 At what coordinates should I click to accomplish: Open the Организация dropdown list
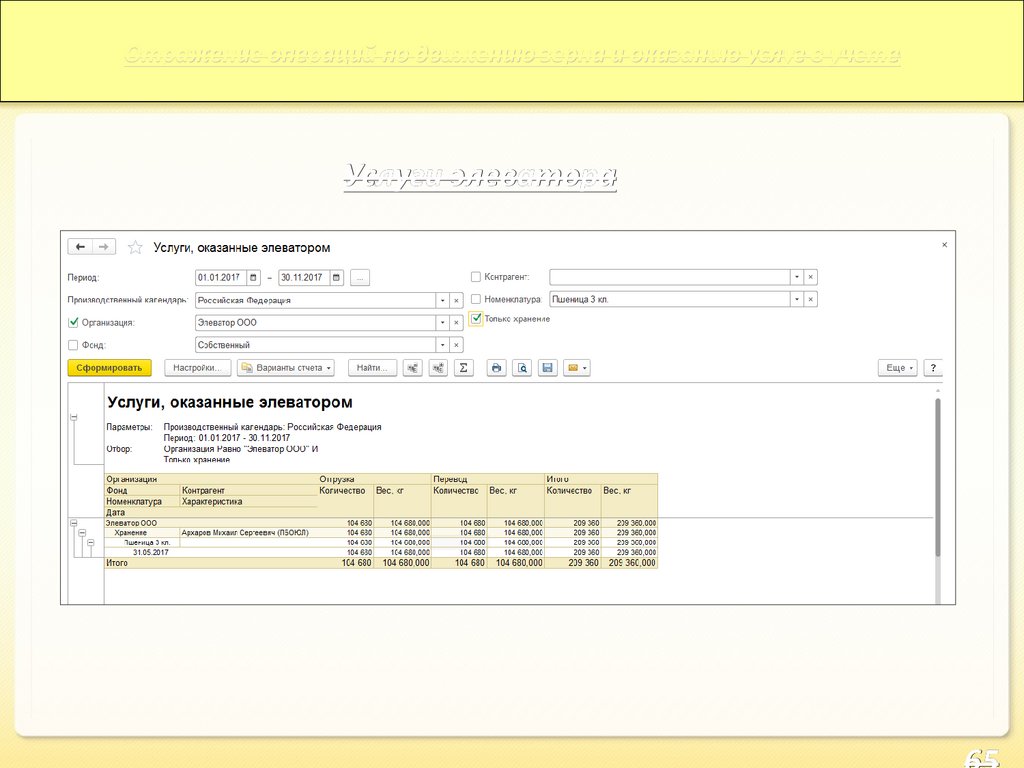point(441,323)
